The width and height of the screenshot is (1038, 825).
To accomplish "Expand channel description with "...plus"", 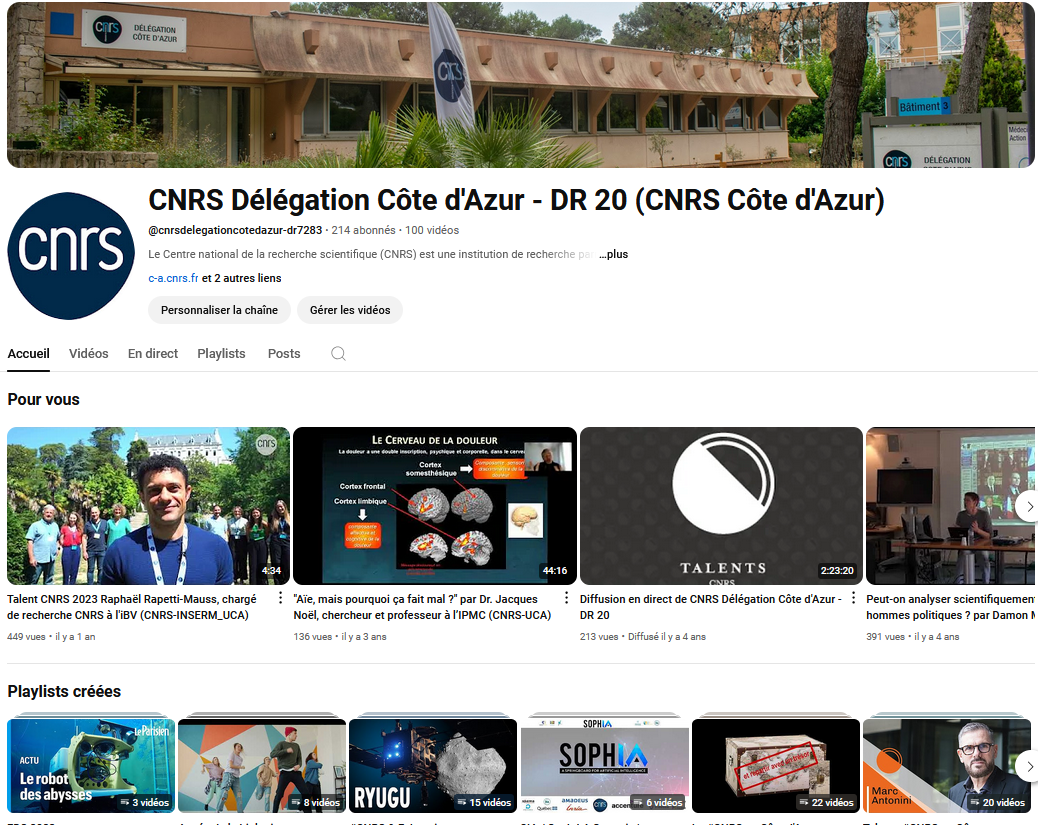I will pos(614,254).
